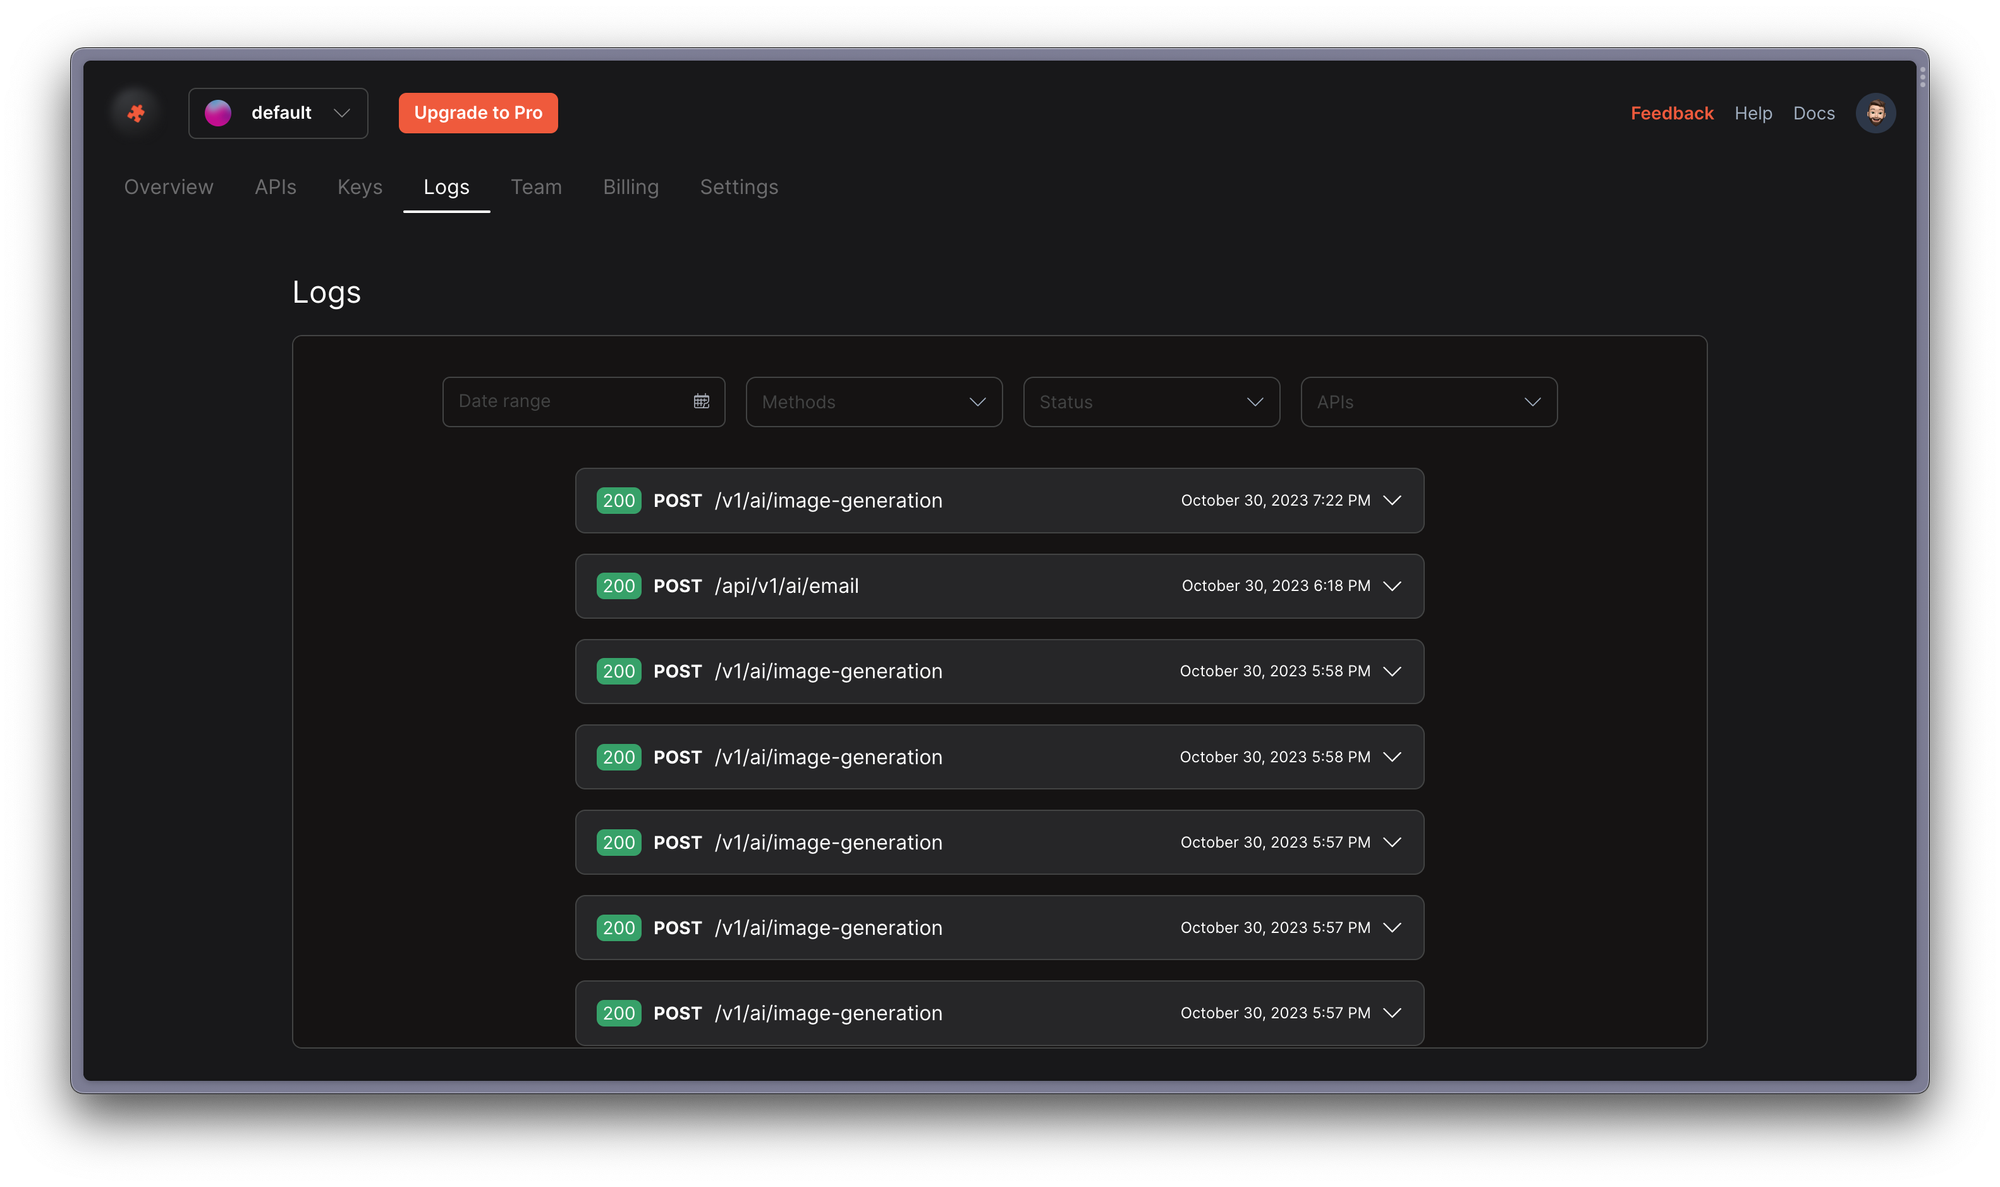Open the Feedback link
Viewport: 2000px width, 1187px height.
1672,113
